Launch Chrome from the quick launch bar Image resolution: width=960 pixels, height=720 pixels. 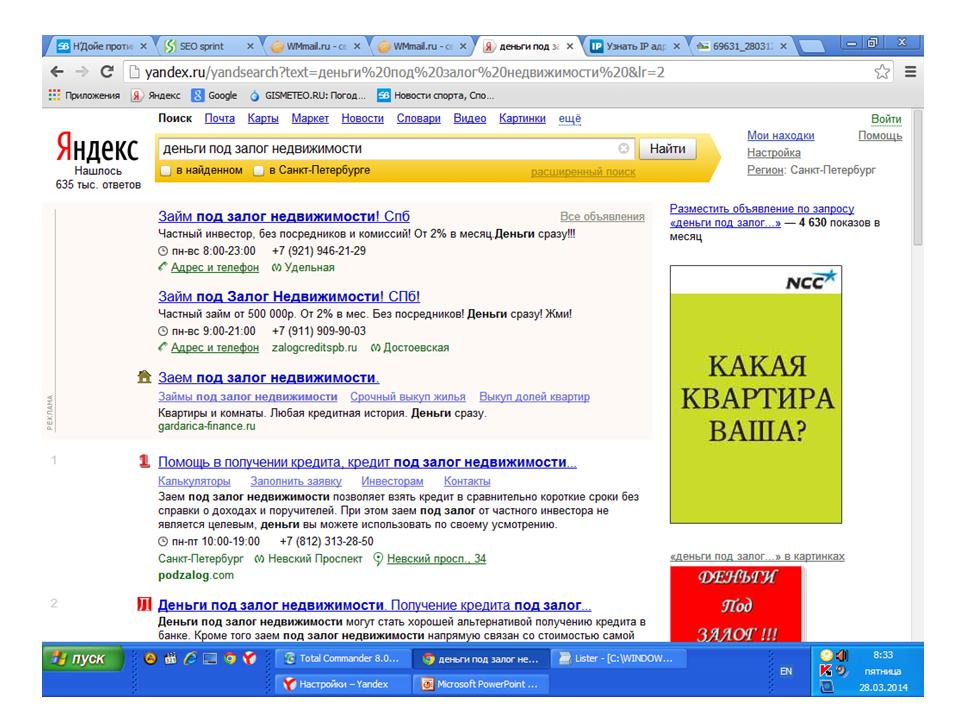point(230,659)
